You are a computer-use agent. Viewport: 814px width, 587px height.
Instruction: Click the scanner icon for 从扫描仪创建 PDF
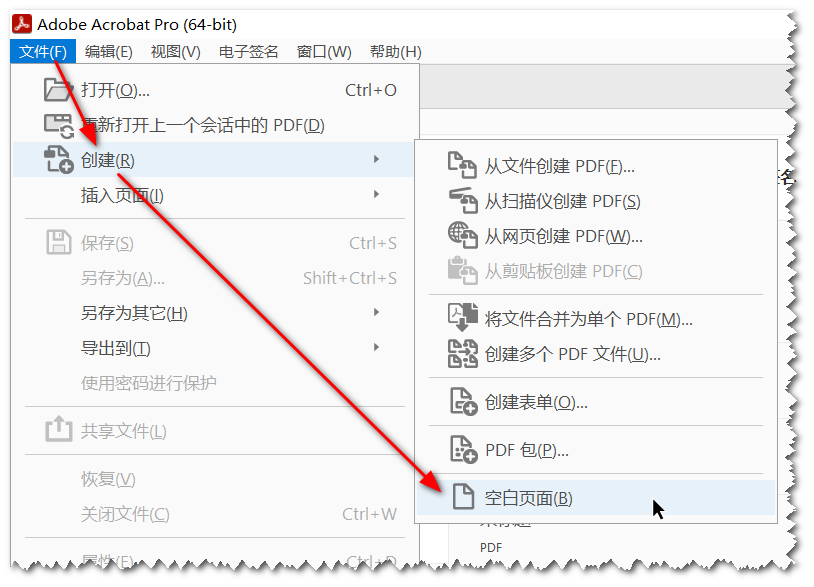click(x=463, y=200)
